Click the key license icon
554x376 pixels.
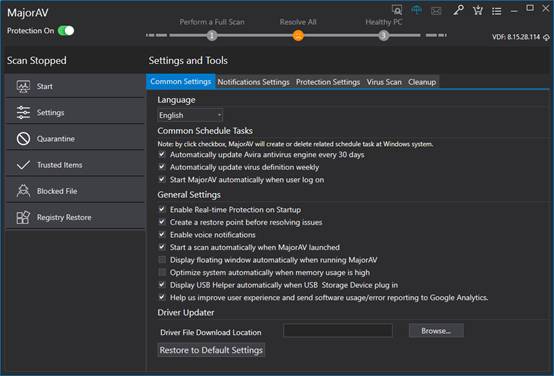[x=458, y=10]
